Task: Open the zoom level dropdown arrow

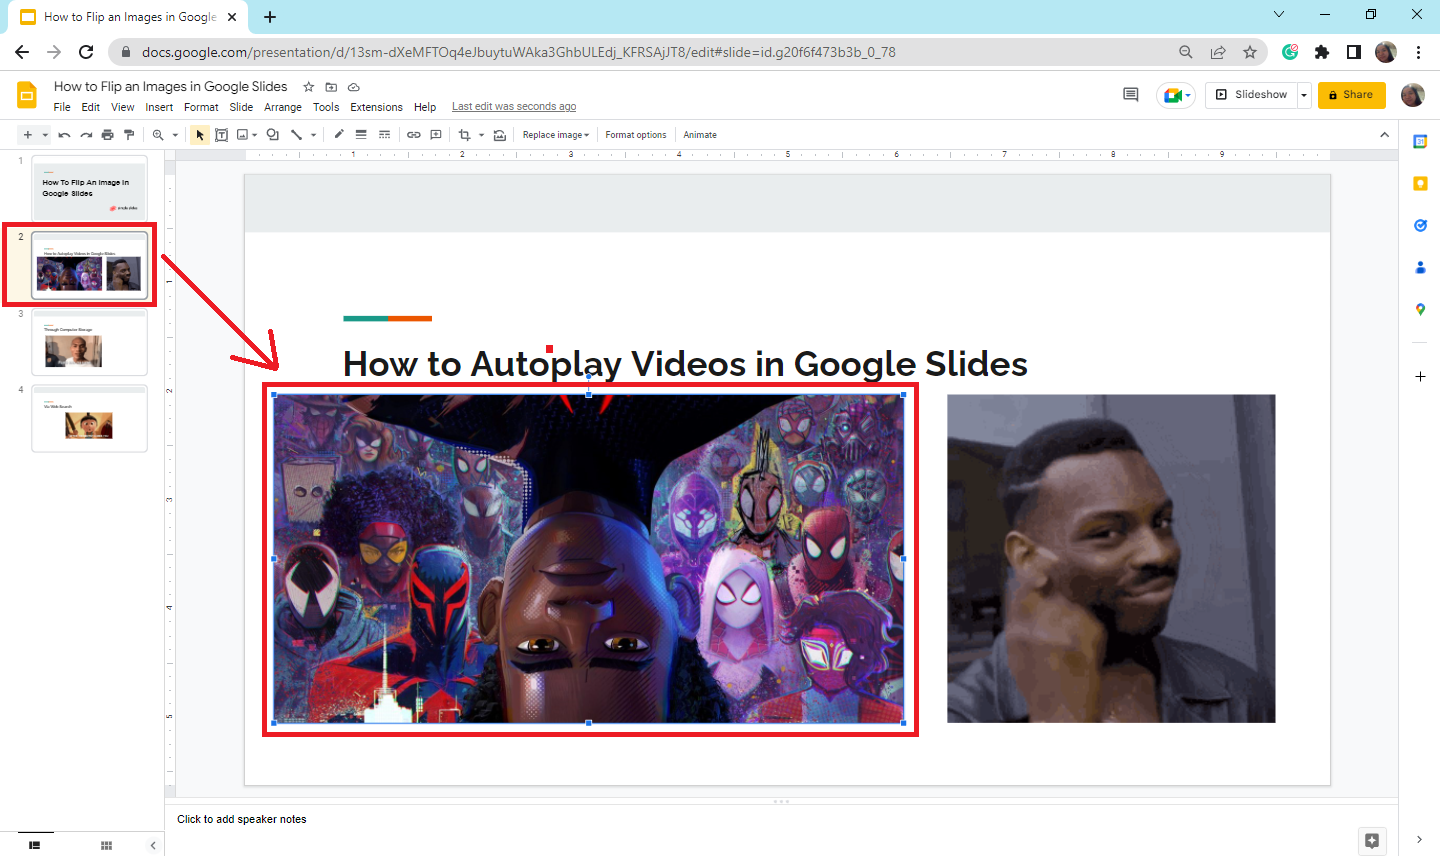Action: click(175, 135)
